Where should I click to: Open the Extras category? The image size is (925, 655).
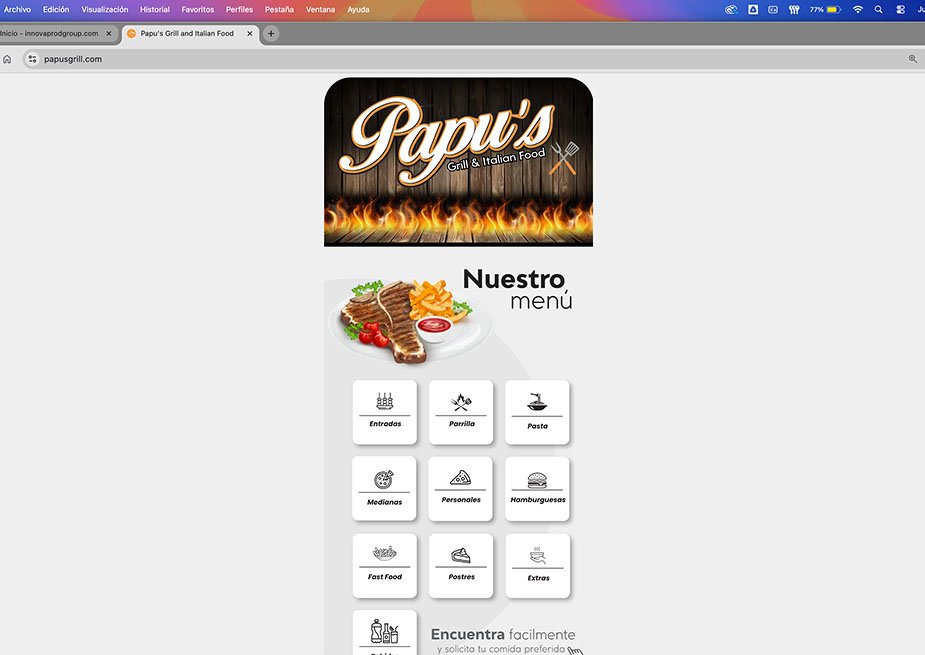537,565
